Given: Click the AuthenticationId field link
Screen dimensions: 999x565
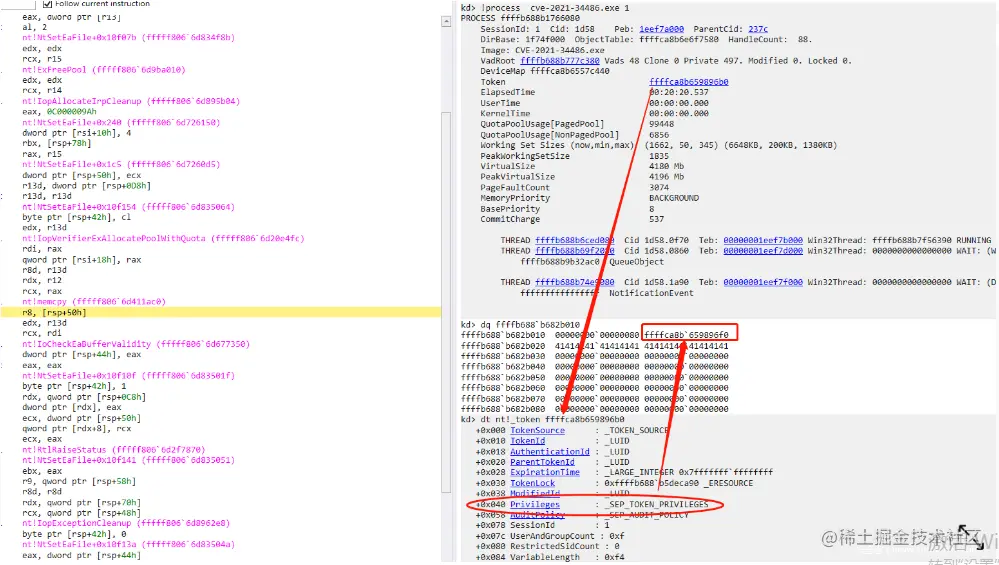Looking at the screenshot, I should [x=550, y=452].
